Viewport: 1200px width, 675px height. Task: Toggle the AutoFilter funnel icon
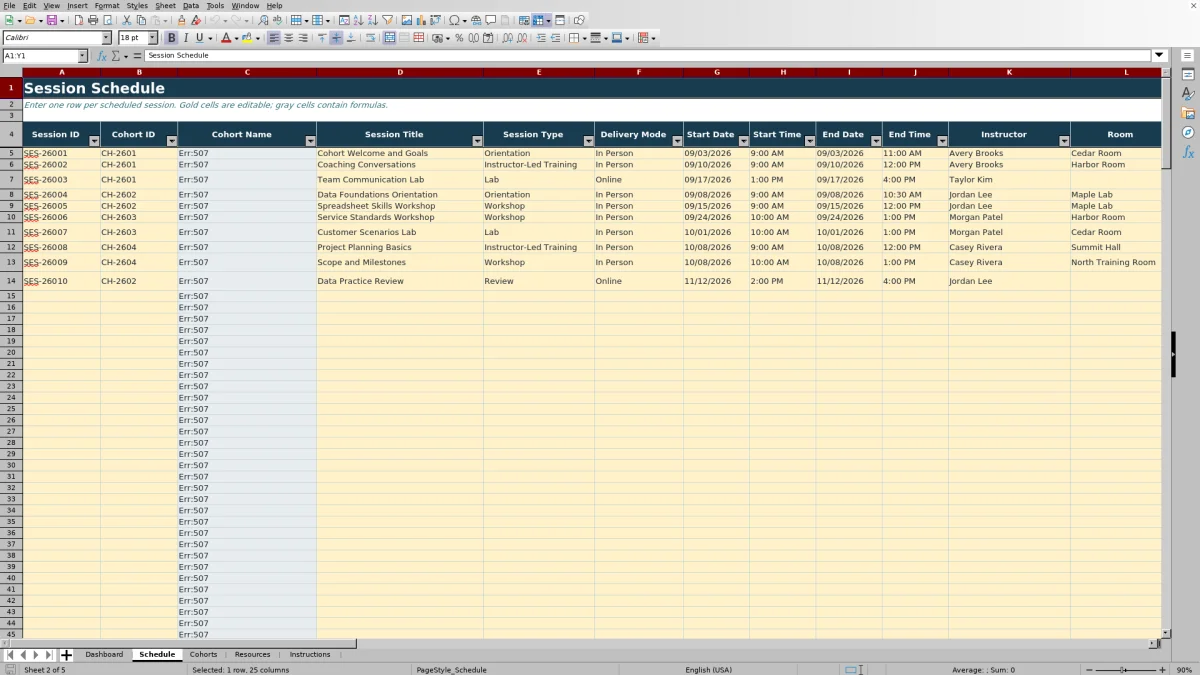[x=387, y=20]
